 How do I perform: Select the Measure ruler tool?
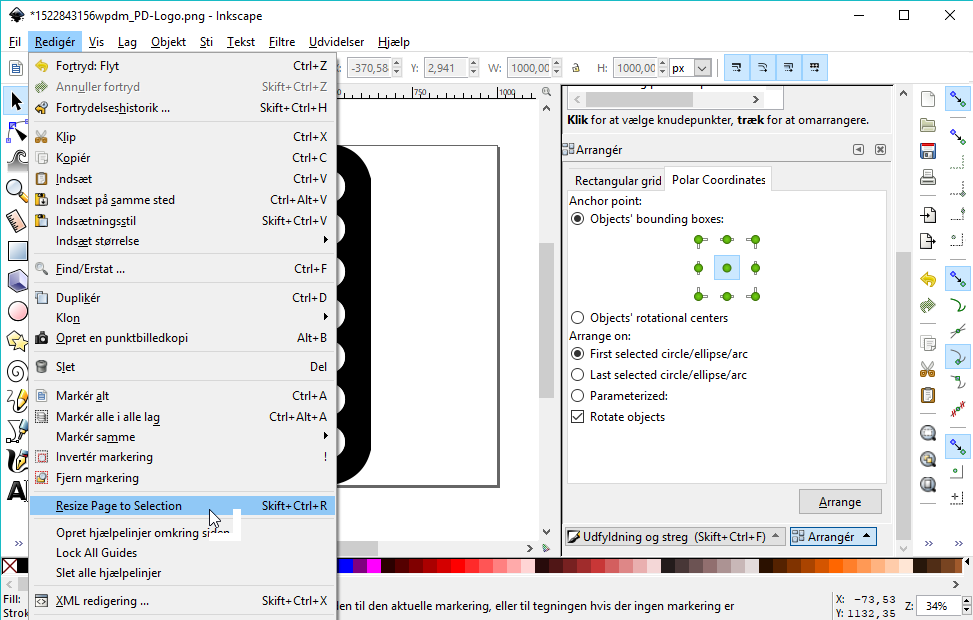coord(16,220)
